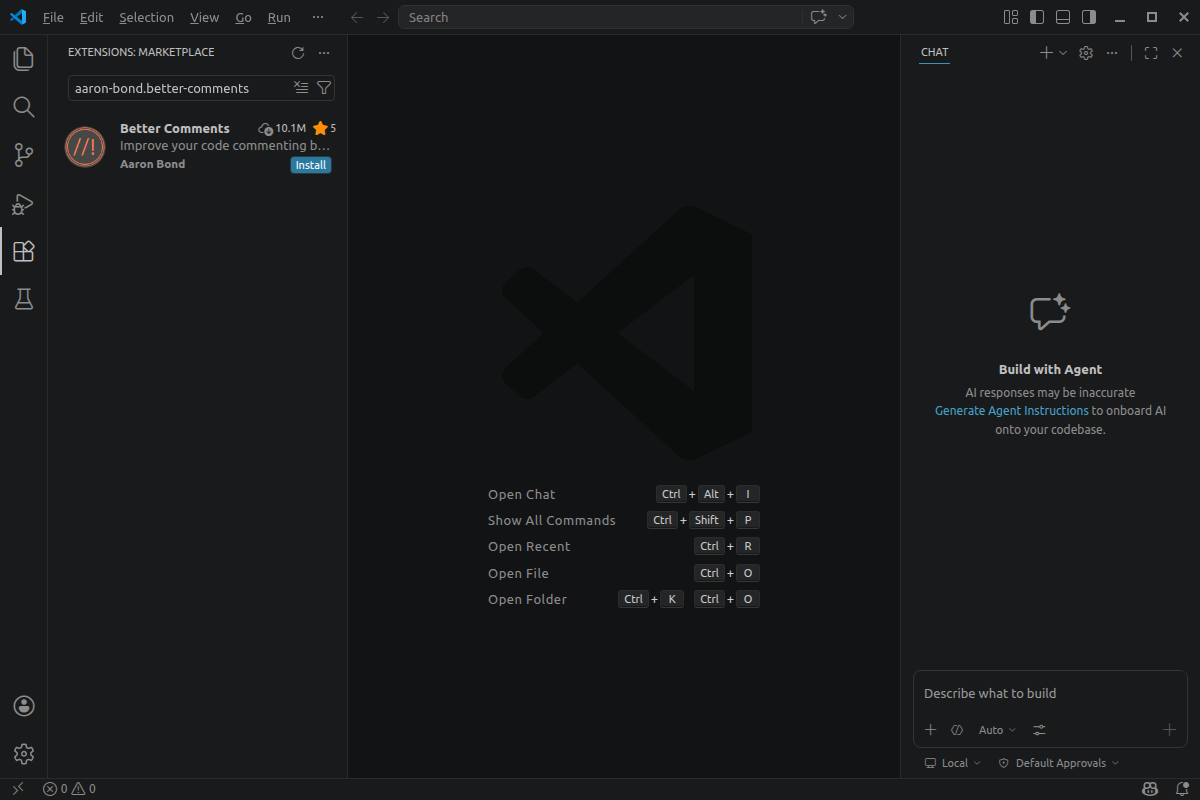Open the Edit menu

[x=91, y=17]
